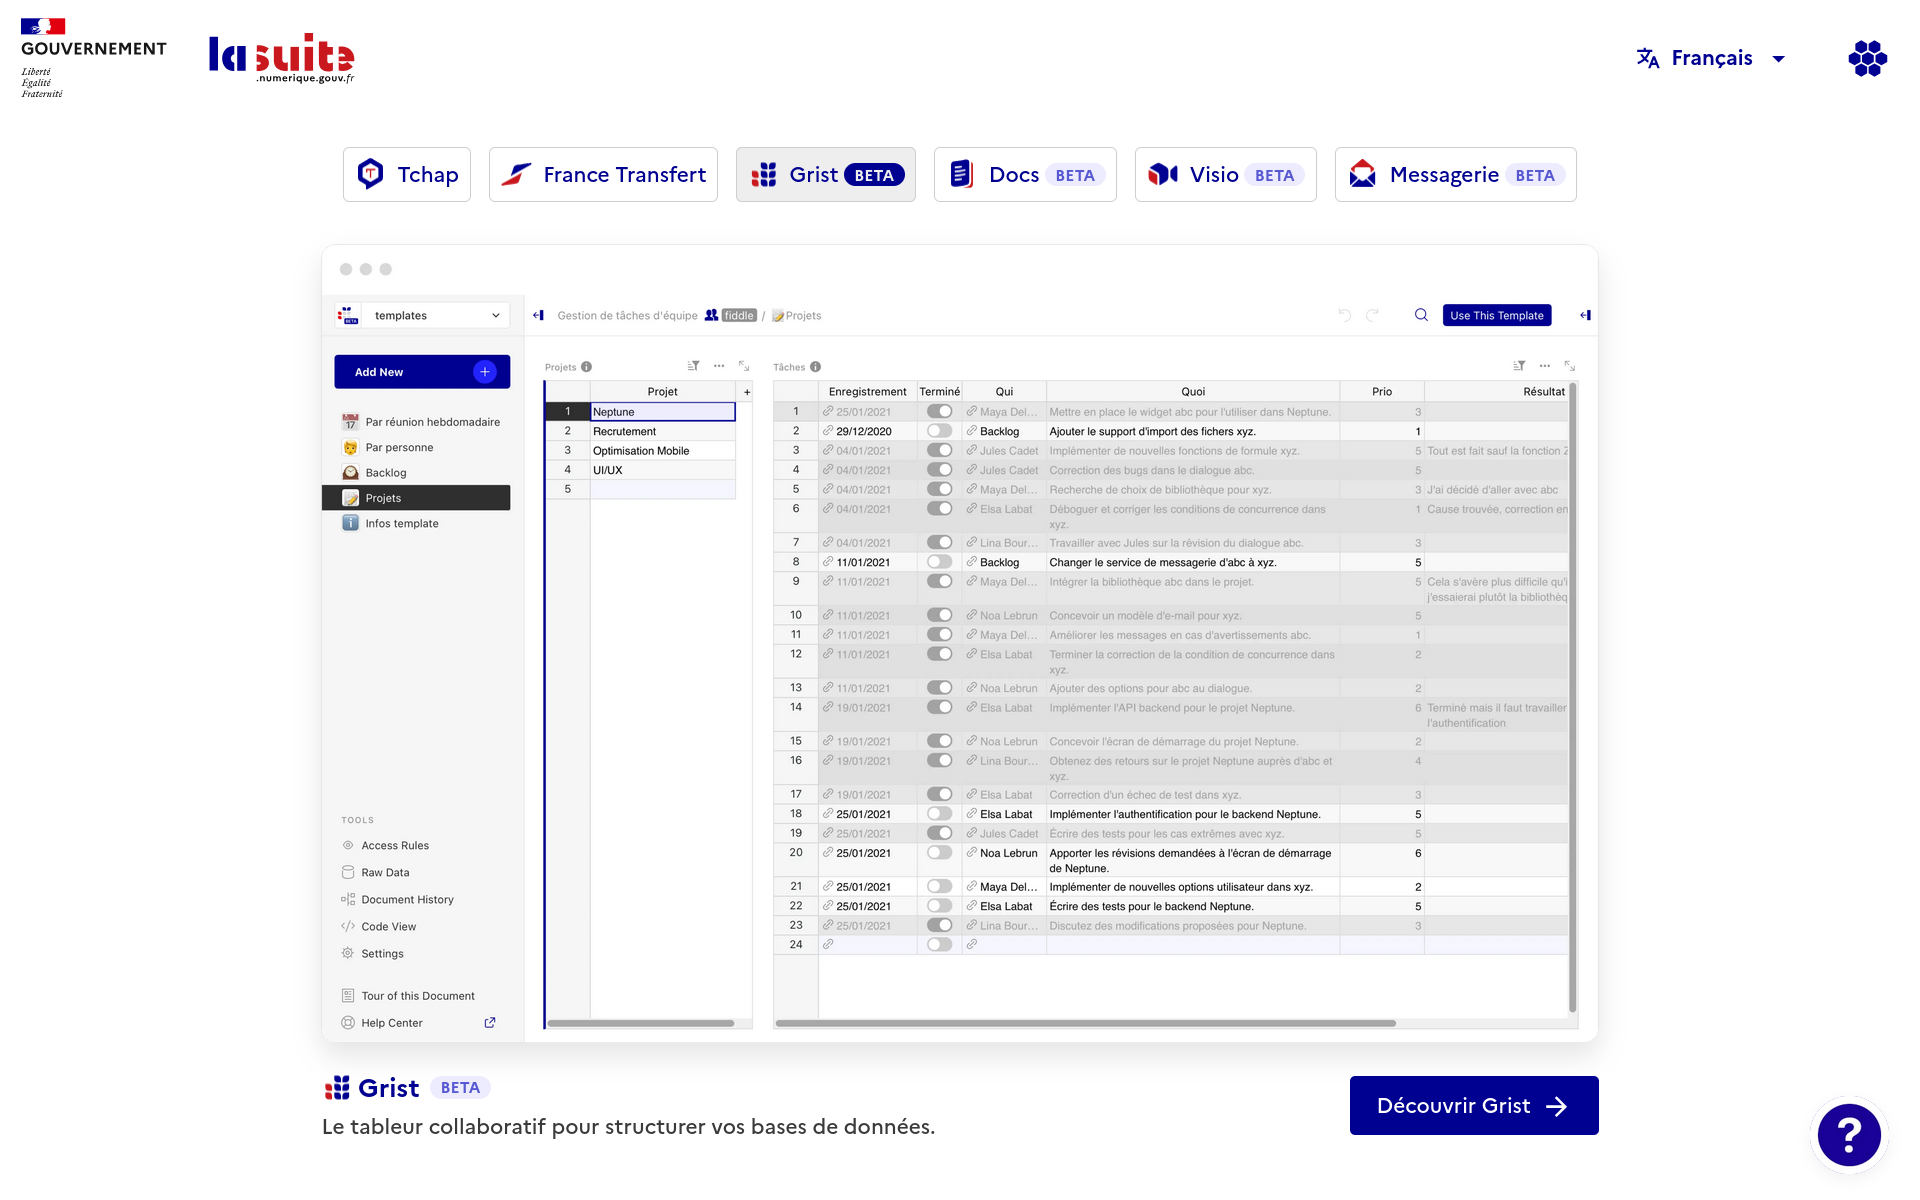Click info icon beside Projets title
The width and height of the screenshot is (1920, 1200).
587,367
